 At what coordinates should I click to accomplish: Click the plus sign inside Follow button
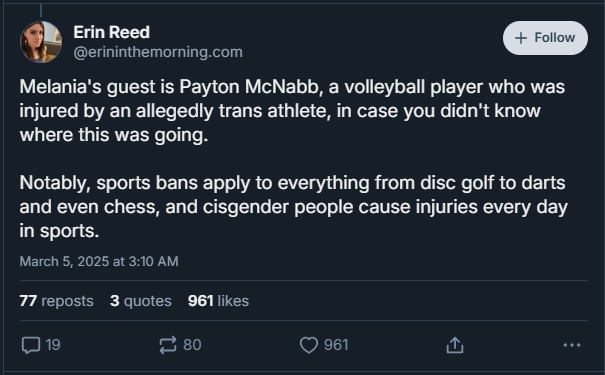(x=521, y=38)
